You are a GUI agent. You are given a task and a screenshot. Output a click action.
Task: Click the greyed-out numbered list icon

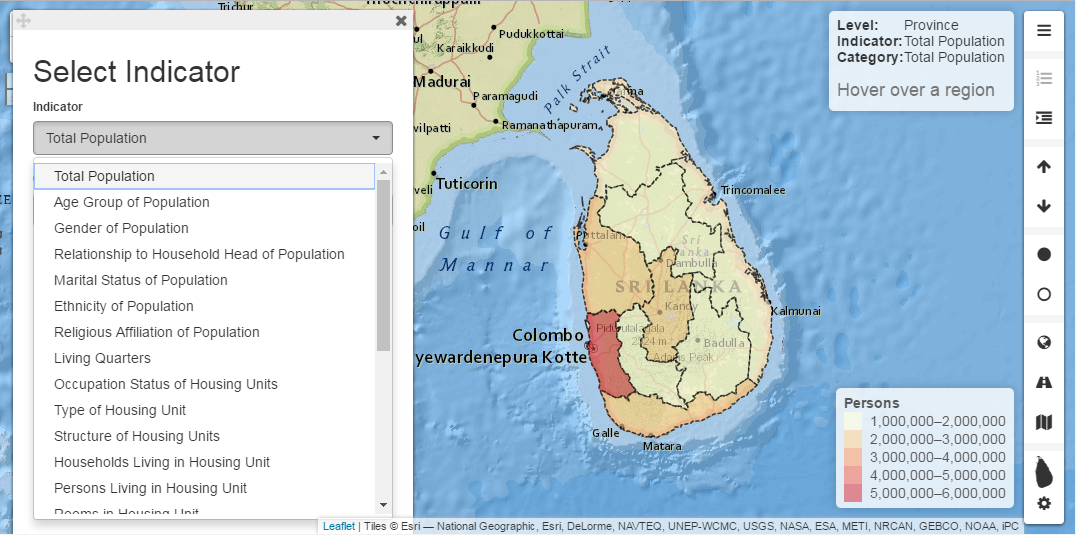(1044, 78)
